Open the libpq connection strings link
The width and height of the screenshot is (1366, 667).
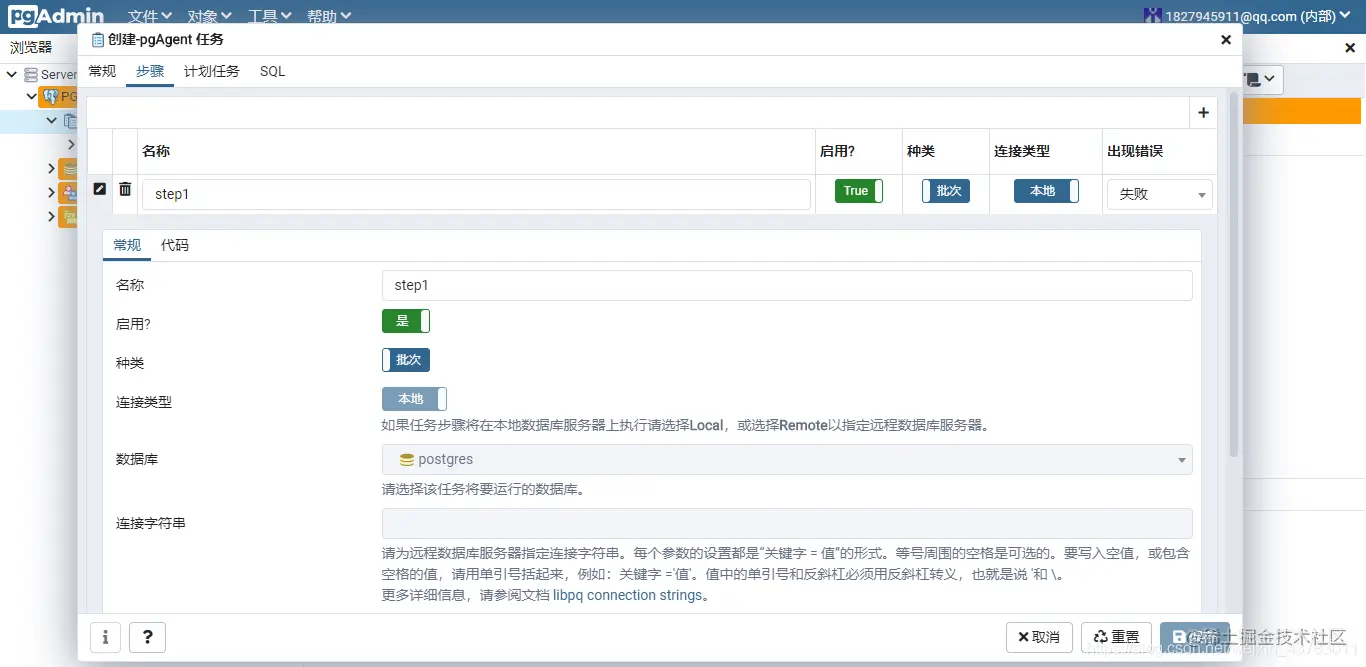click(628, 595)
